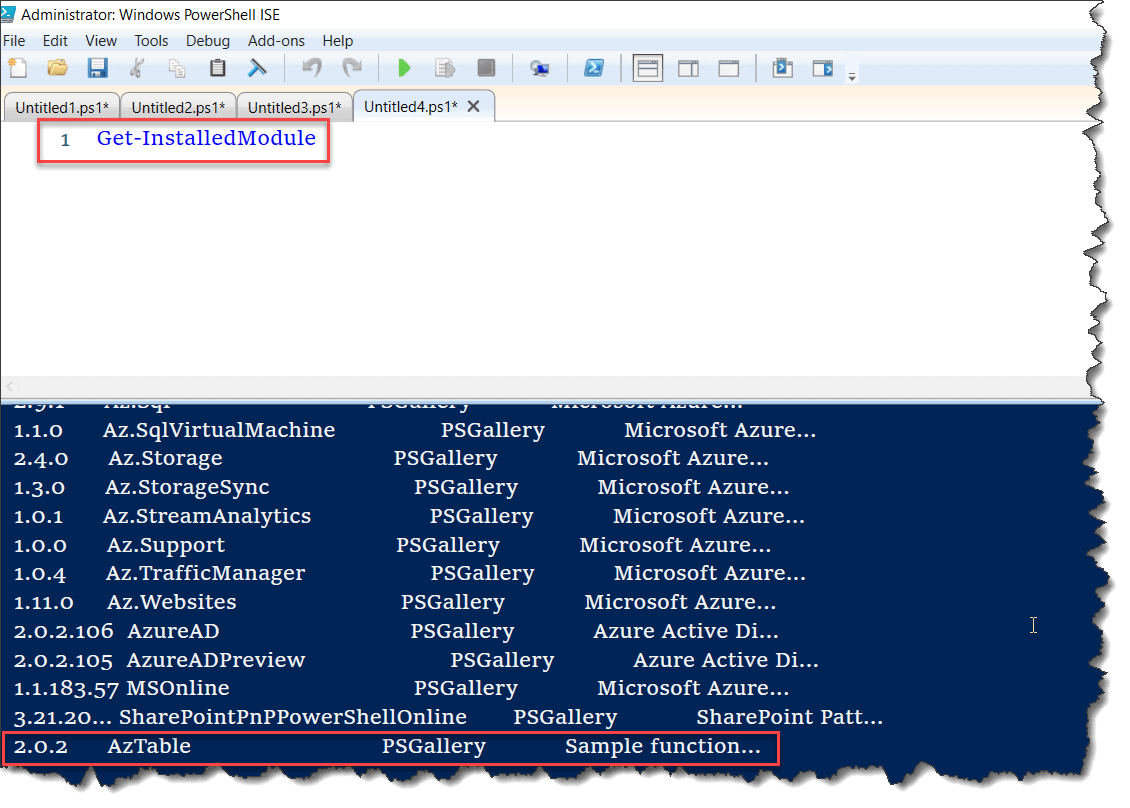Select Az.SqlVirtualMachine in console output
The height and width of the screenshot is (808, 1130).
pyautogui.click(x=219, y=430)
